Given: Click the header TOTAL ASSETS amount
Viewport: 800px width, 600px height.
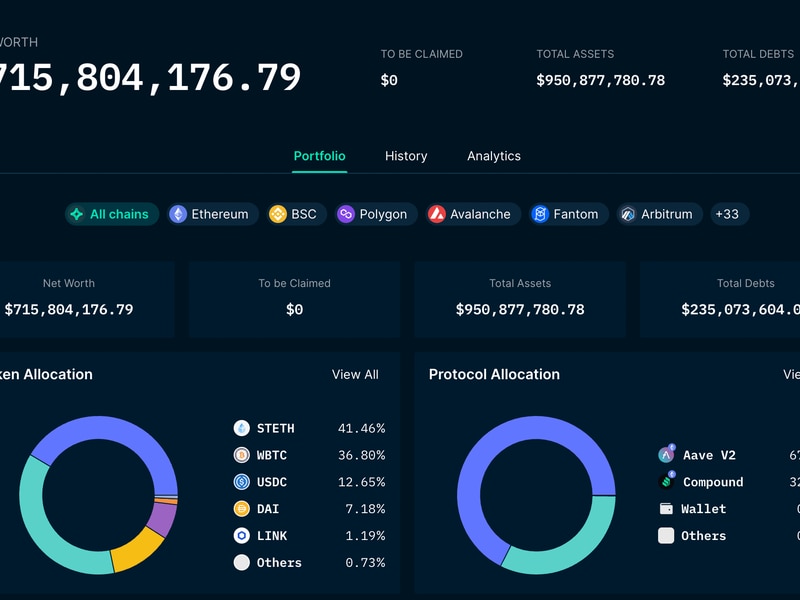Looking at the screenshot, I should (601, 80).
